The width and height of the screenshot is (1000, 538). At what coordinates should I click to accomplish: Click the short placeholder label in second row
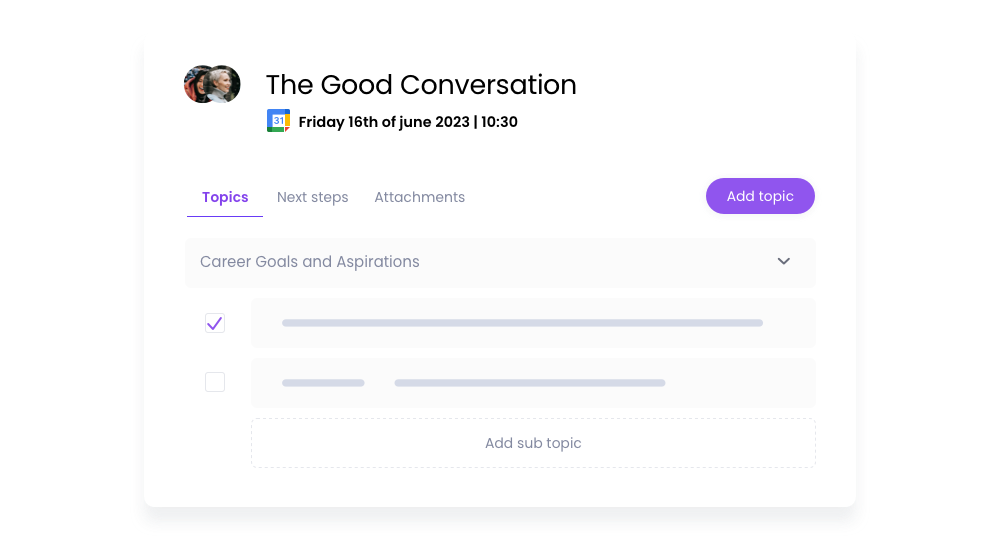point(323,383)
